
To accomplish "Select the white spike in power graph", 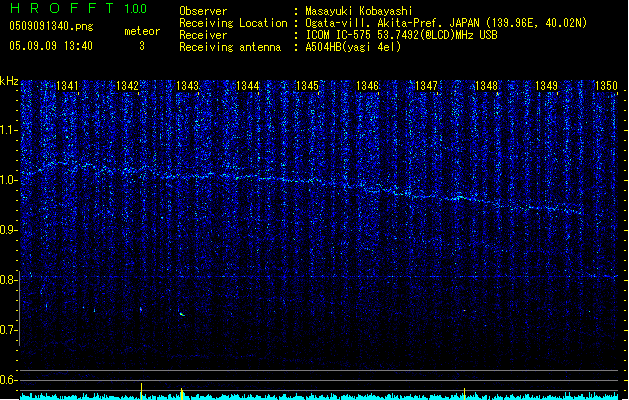I will click(141, 388).
